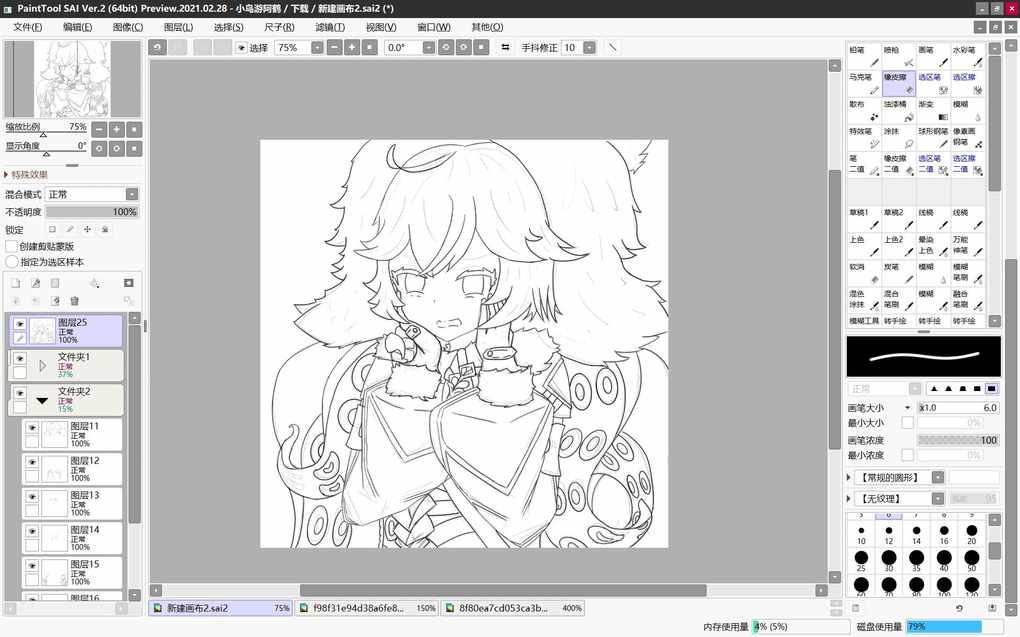Expand the 文件夹1 folder

(42, 365)
